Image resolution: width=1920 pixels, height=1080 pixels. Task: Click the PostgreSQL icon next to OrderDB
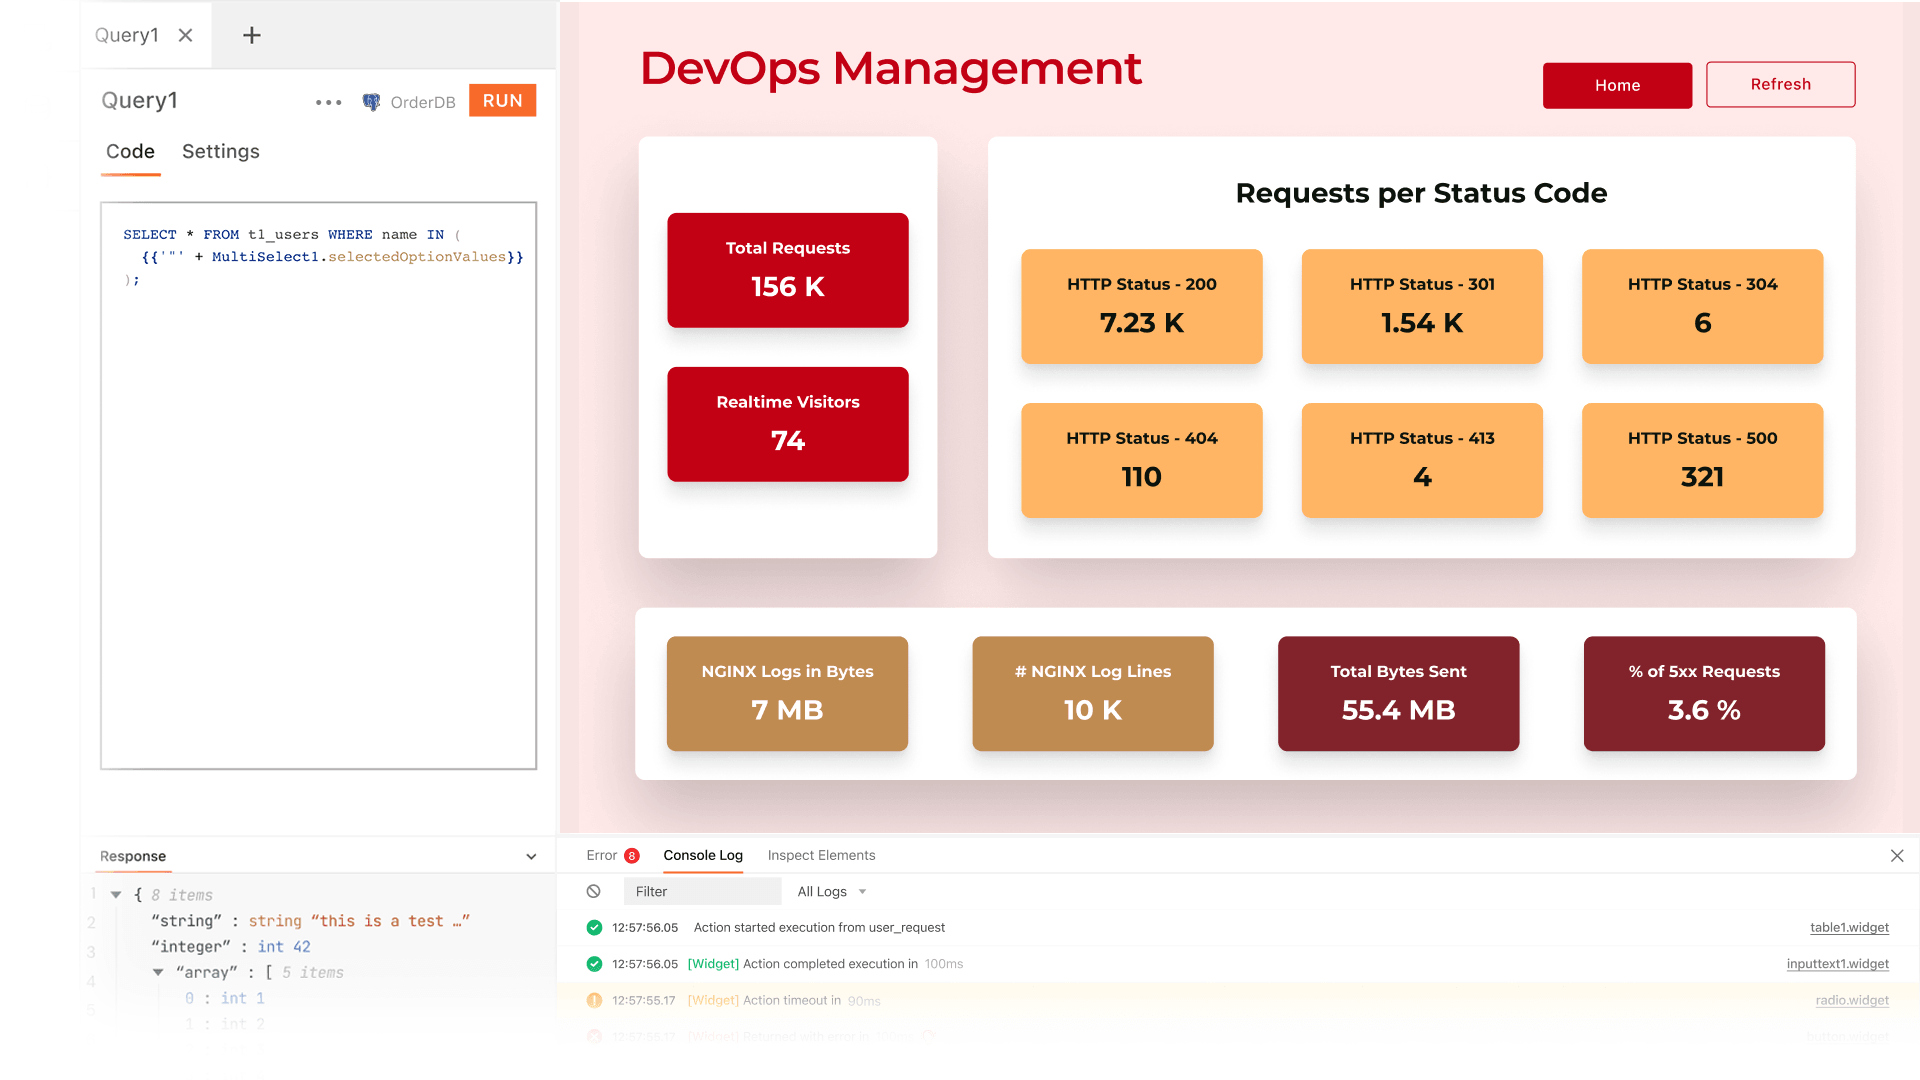pyautogui.click(x=370, y=101)
